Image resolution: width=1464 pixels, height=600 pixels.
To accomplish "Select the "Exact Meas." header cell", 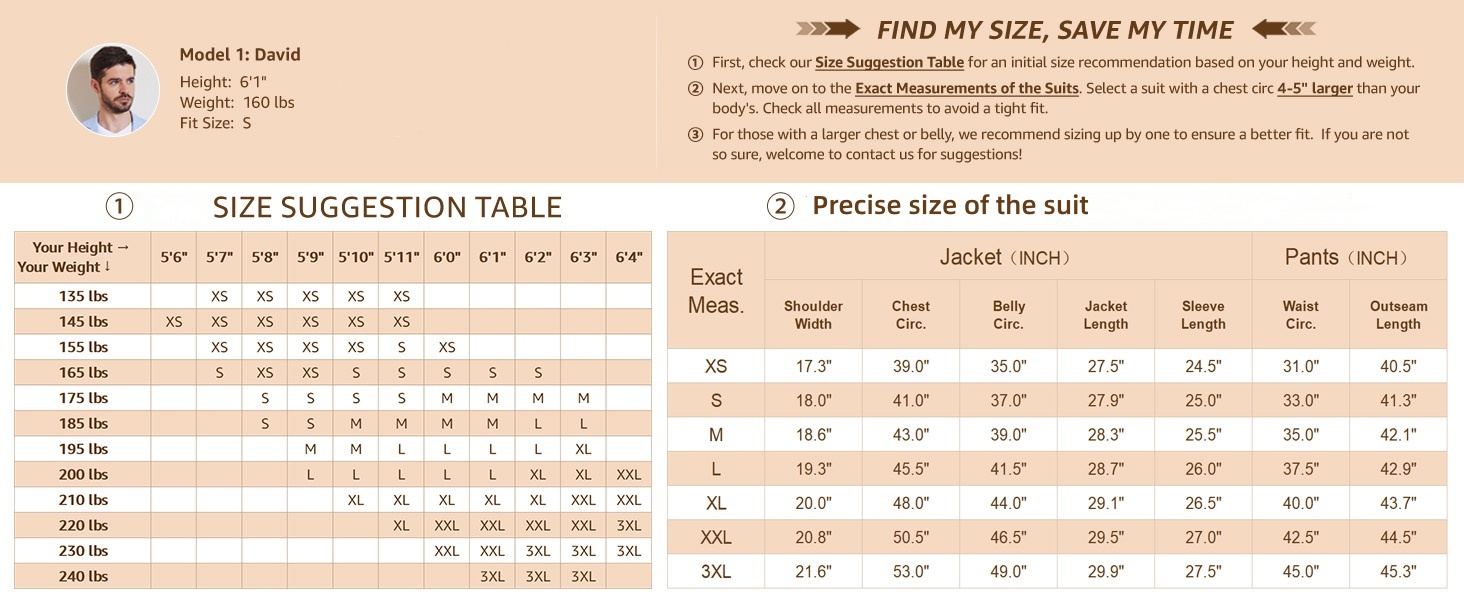I will 716,290.
